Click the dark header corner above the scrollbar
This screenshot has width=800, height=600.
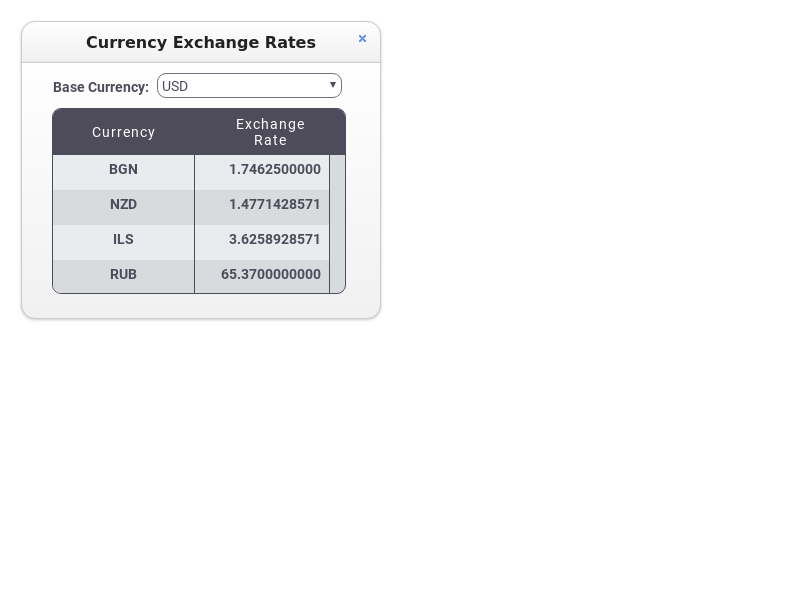coord(337,132)
